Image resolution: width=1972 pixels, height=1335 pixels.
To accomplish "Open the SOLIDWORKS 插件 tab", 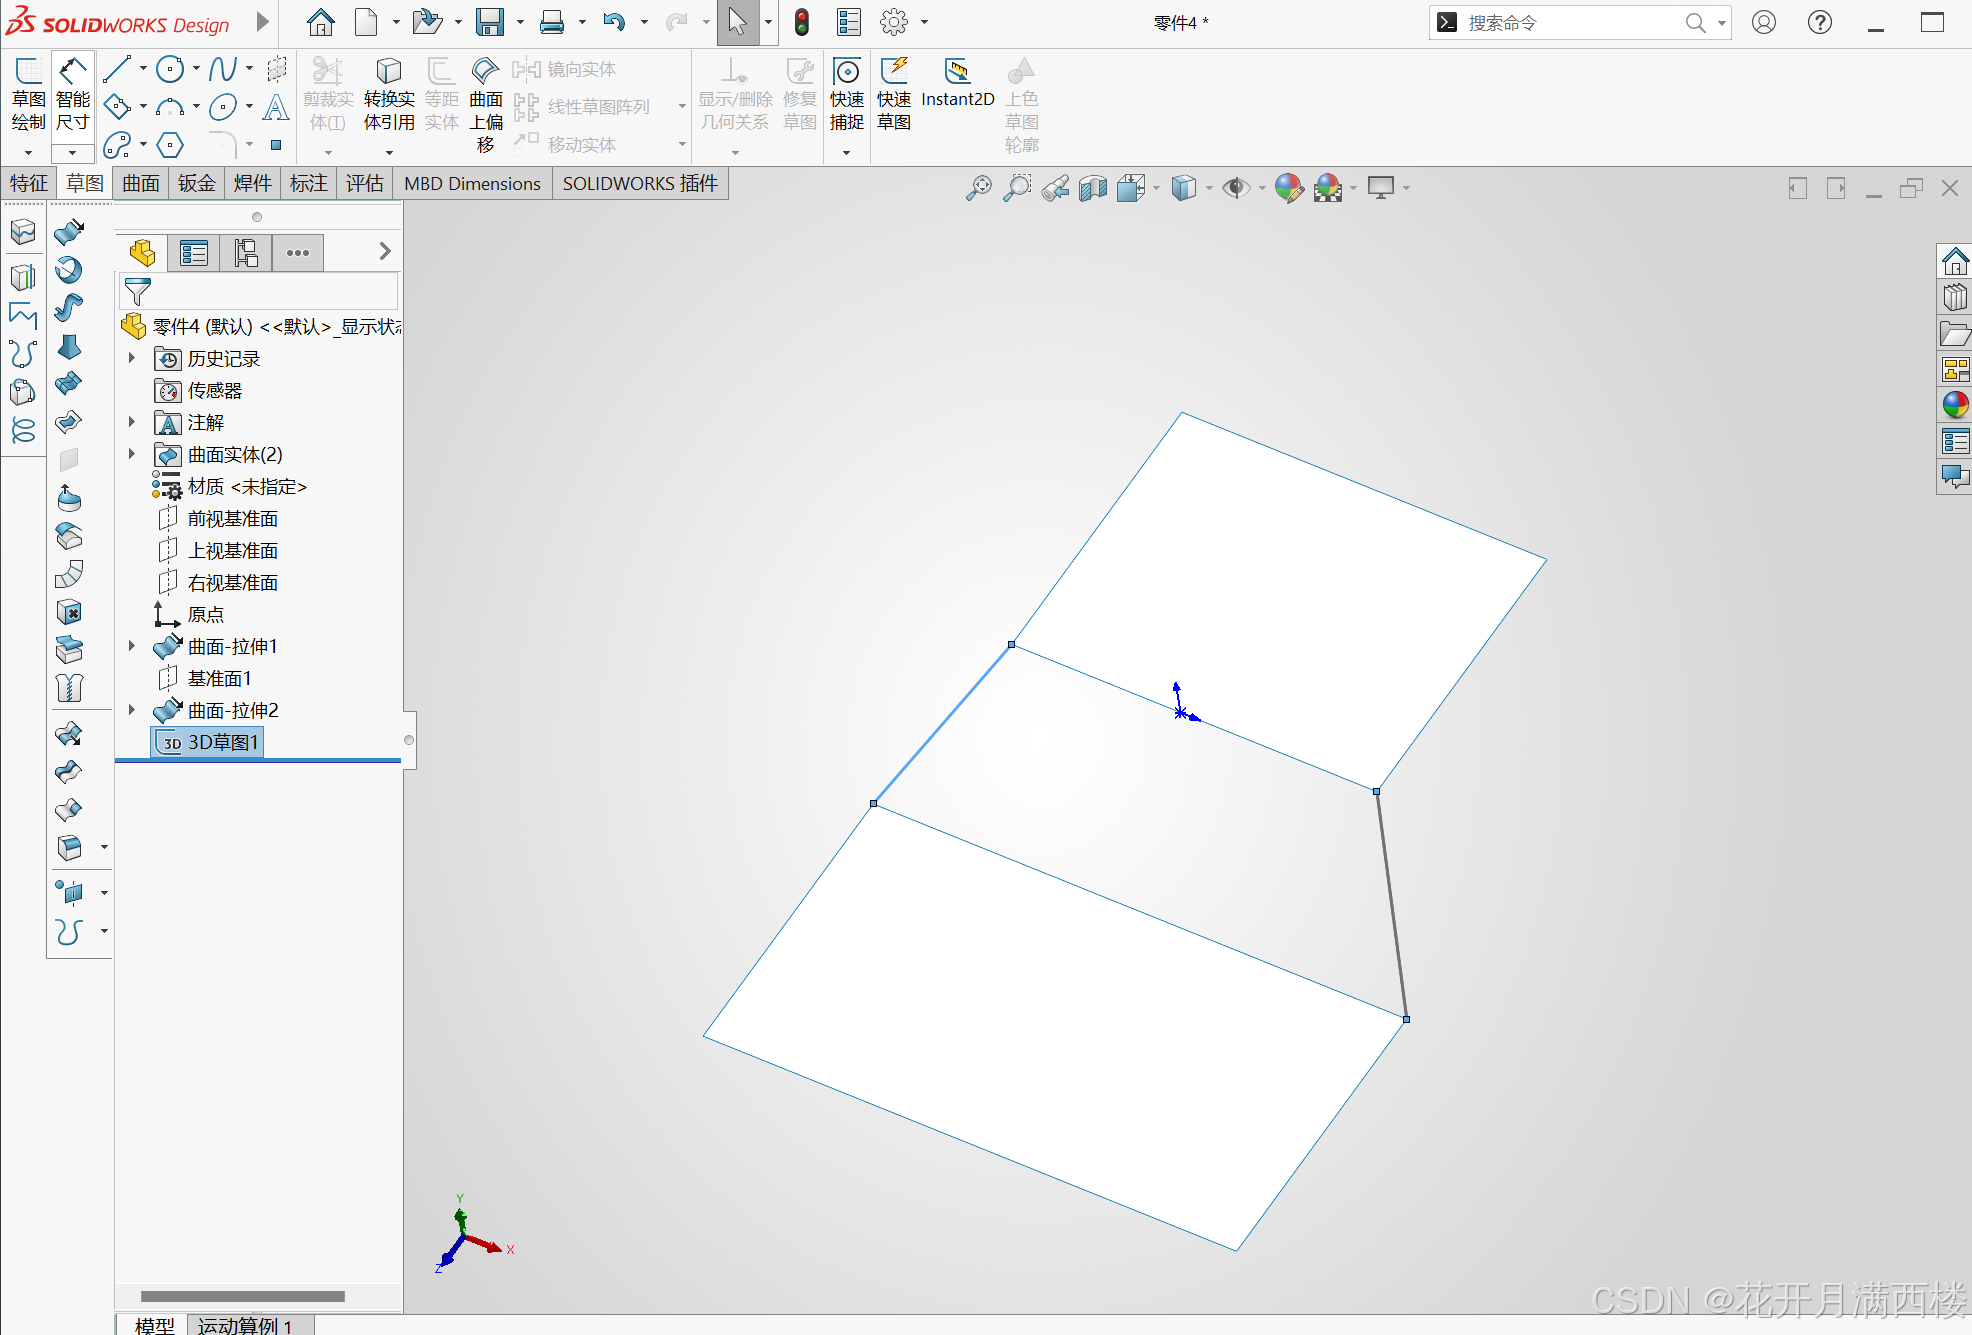I will pos(640,183).
